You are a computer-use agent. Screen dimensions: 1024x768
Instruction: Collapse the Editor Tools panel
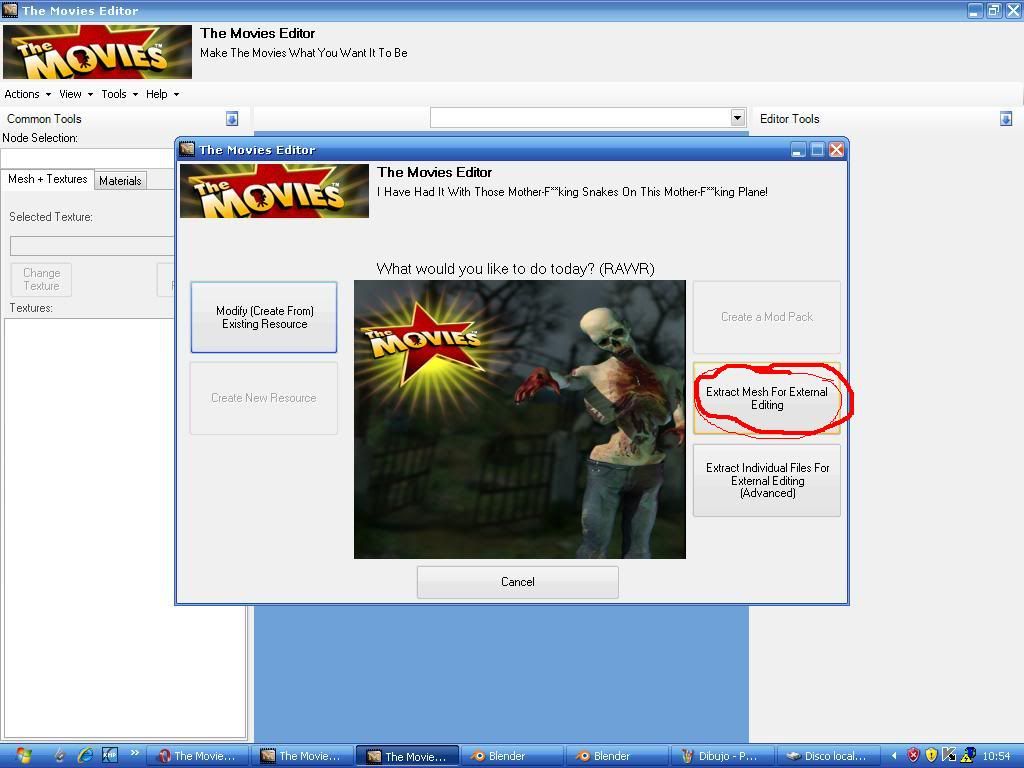1006,119
